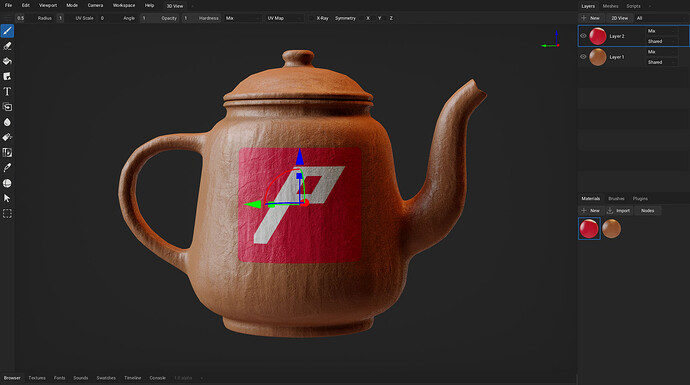Select the Color ID tool

[7, 153]
